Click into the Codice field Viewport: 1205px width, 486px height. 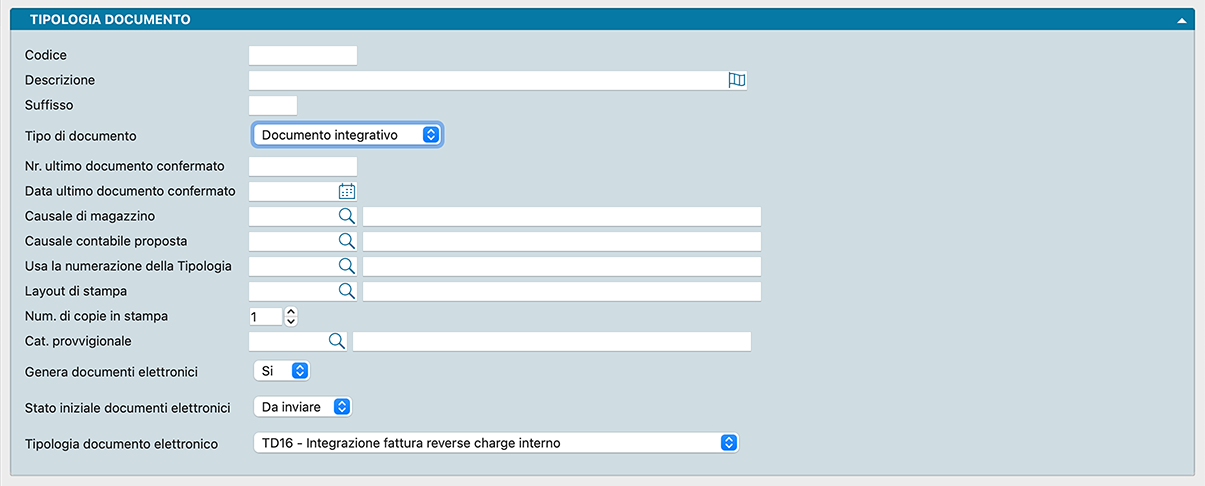[302, 56]
